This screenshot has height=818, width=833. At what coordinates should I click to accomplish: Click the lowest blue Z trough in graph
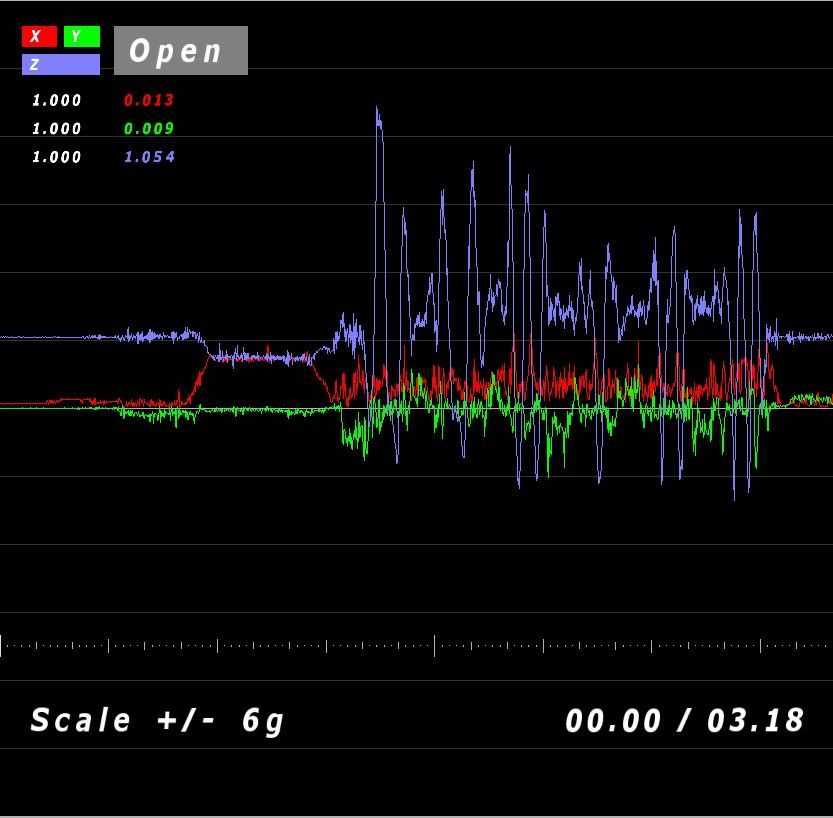(x=735, y=496)
